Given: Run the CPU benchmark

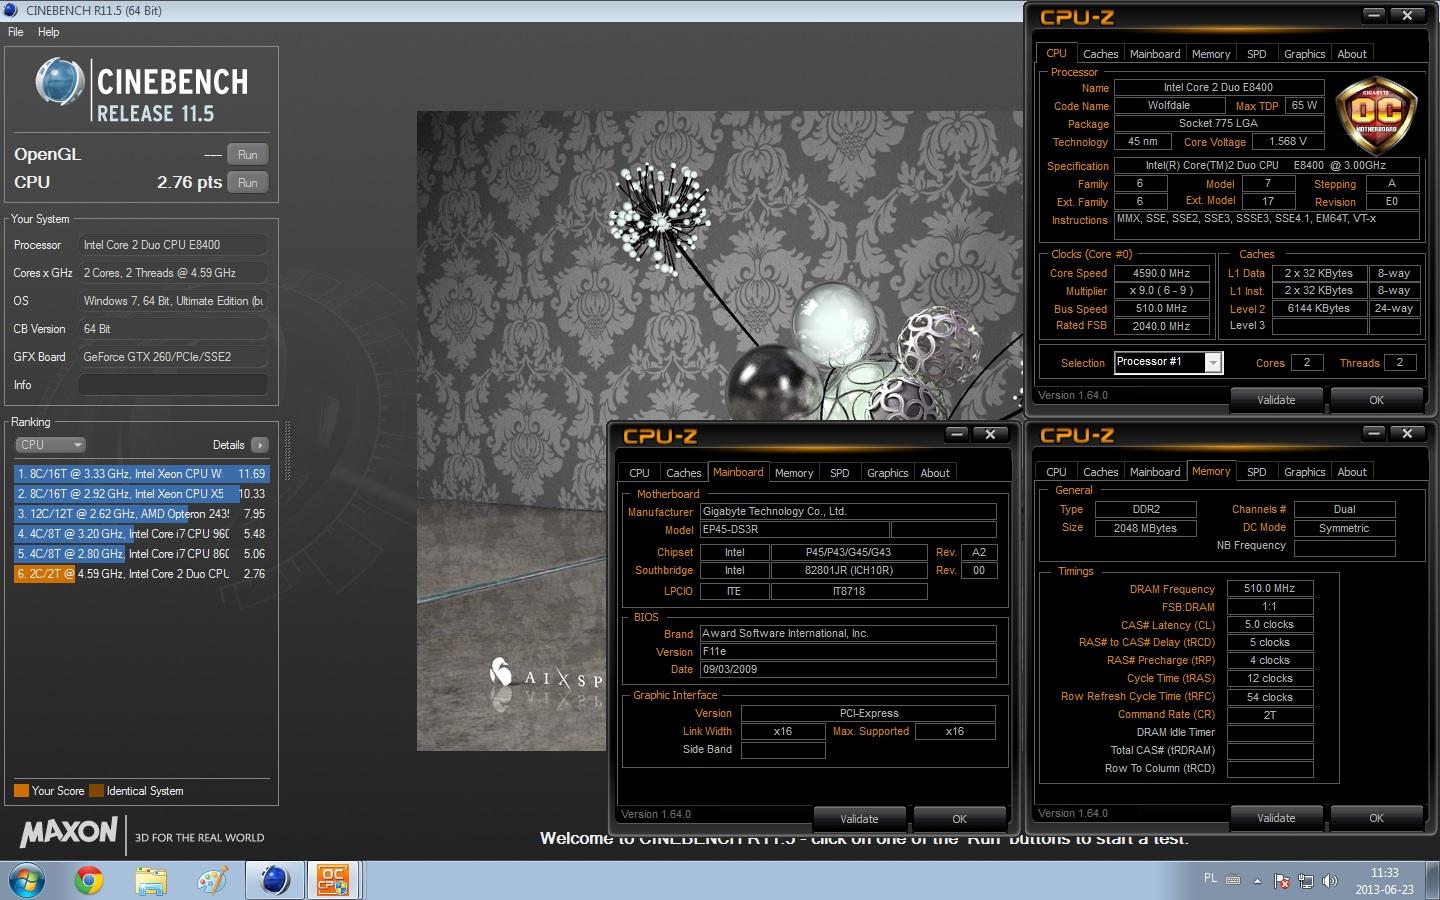Looking at the screenshot, I should (x=248, y=182).
